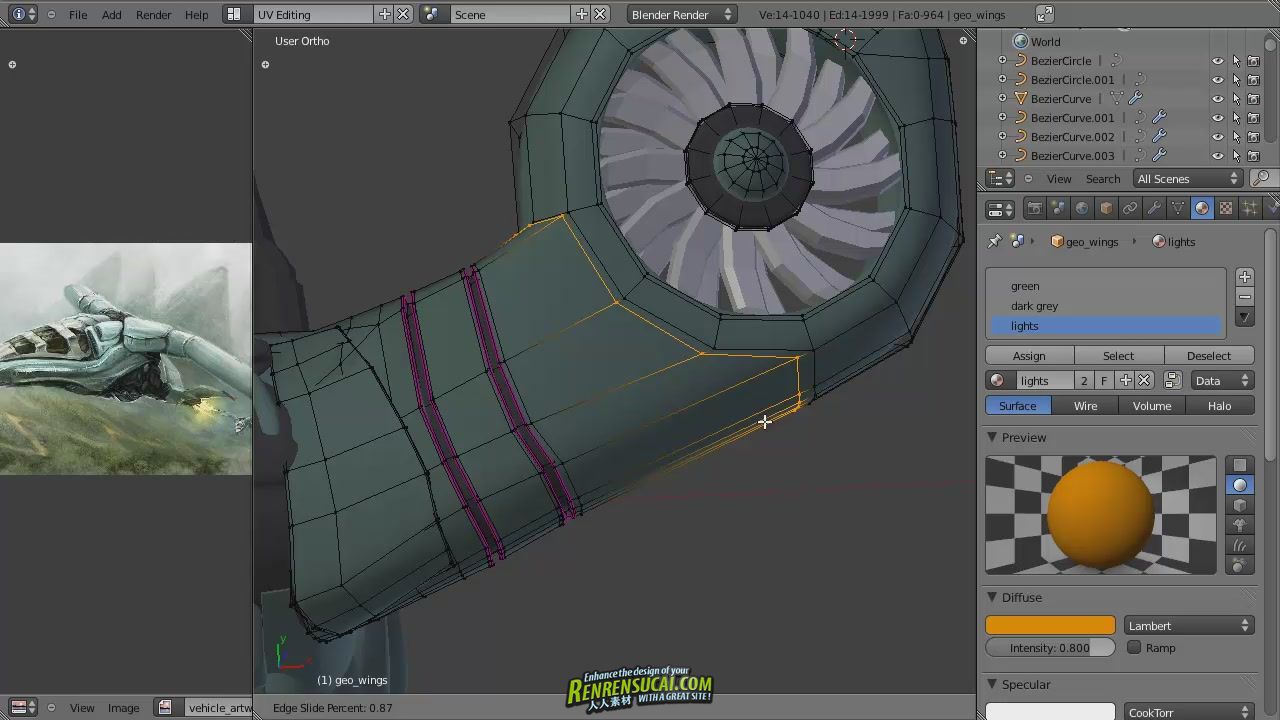Screen dimensions: 1280x720
Task: Select hair strands preview type
Action: 1240,546
